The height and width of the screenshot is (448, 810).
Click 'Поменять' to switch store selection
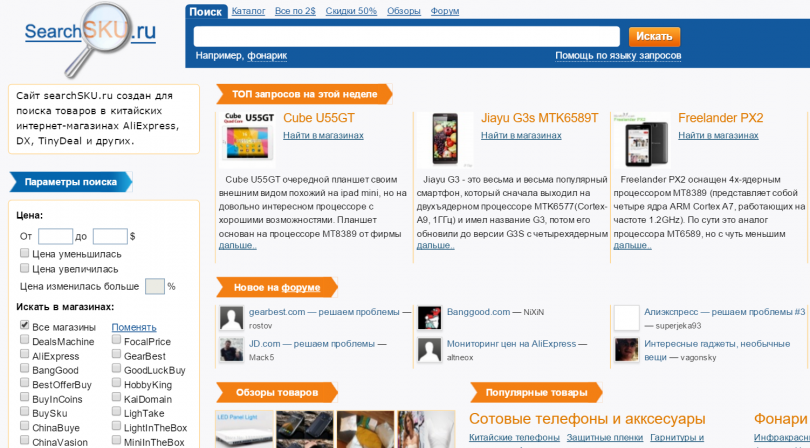tap(134, 327)
